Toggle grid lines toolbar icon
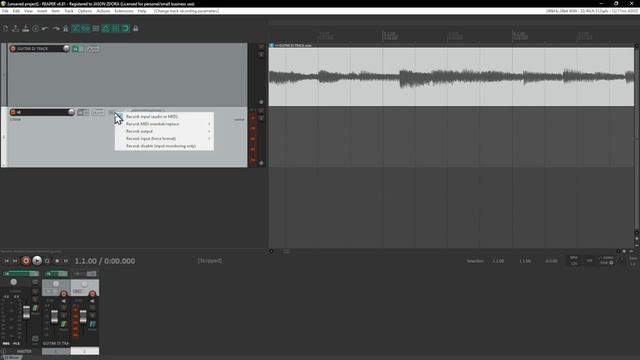This screenshot has width=640, height=360. click(x=116, y=28)
